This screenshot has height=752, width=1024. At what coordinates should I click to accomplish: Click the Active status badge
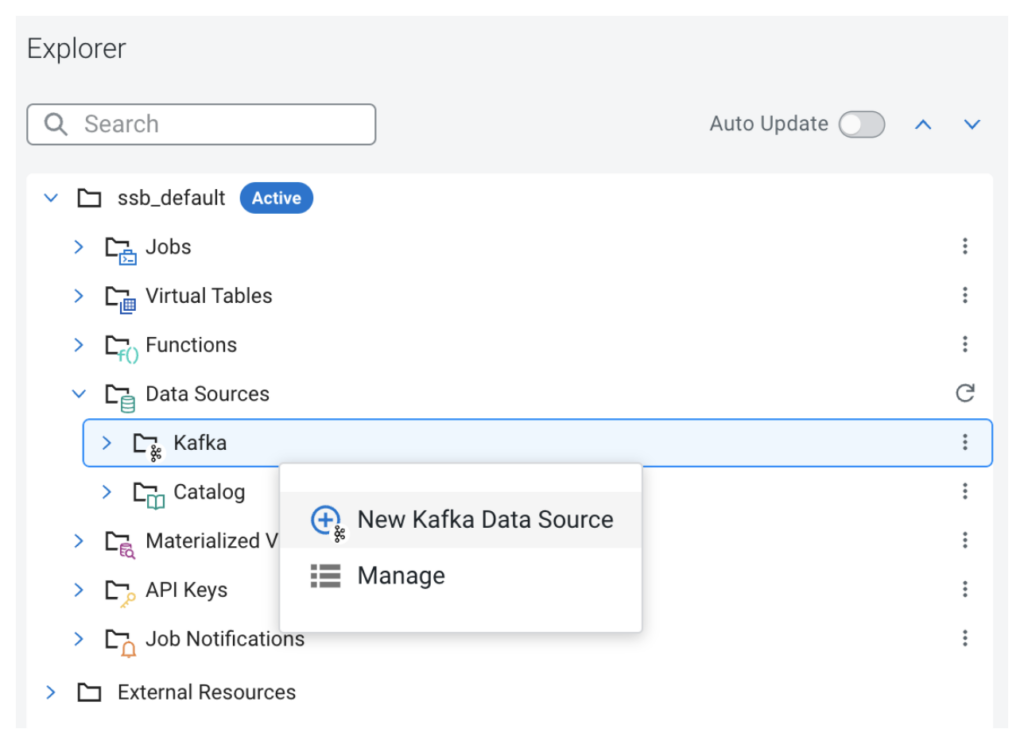(276, 197)
